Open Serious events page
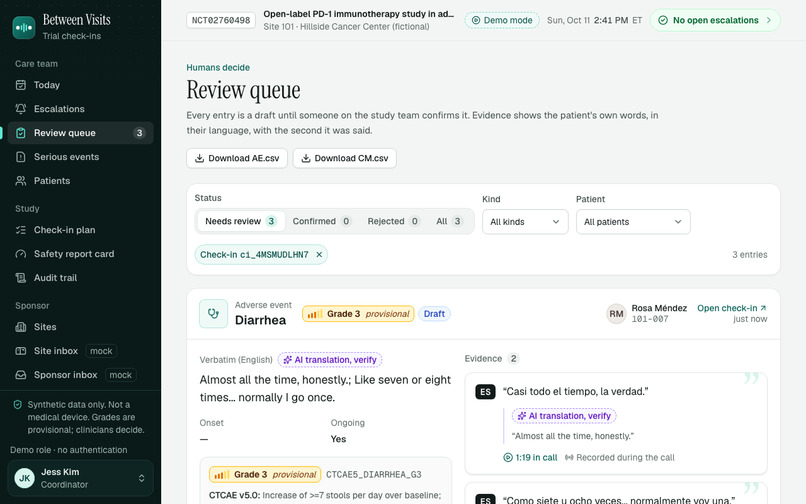Image resolution: width=806 pixels, height=504 pixels. coord(80,157)
